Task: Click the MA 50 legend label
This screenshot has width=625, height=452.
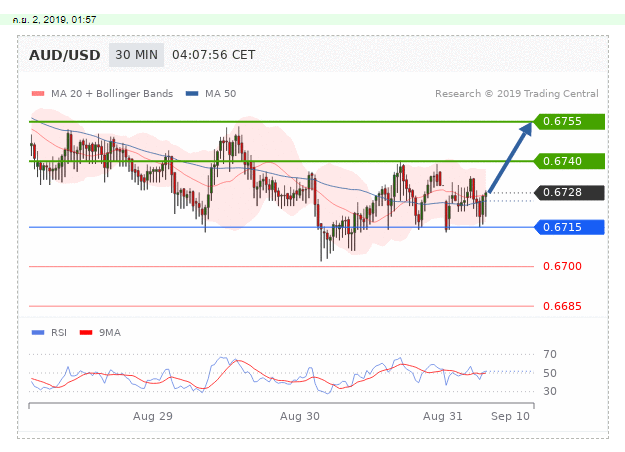Action: tap(220, 94)
